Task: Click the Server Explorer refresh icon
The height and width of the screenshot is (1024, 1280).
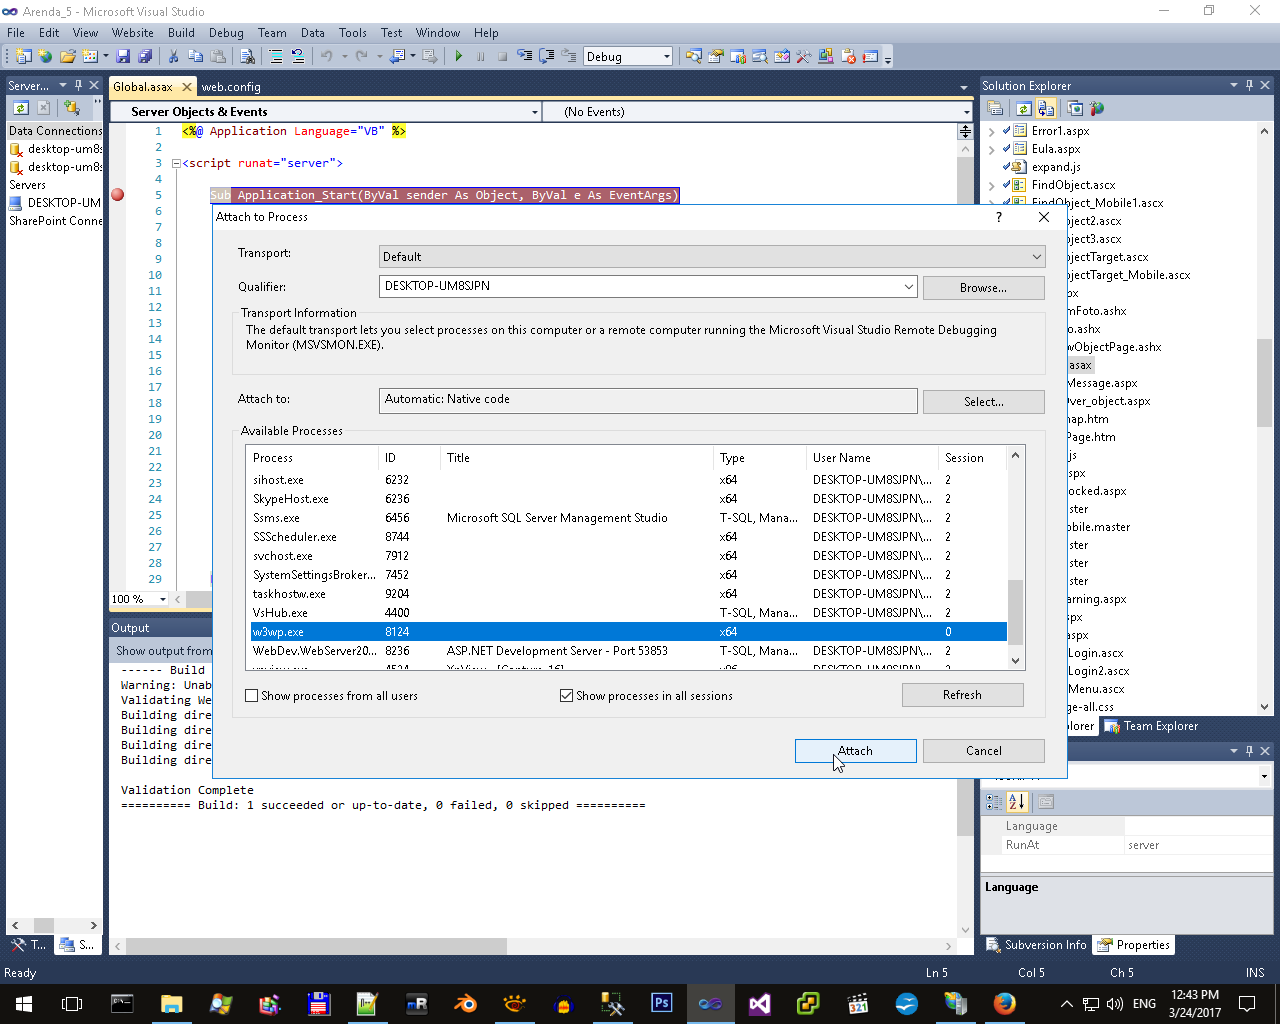Action: pos(20,108)
